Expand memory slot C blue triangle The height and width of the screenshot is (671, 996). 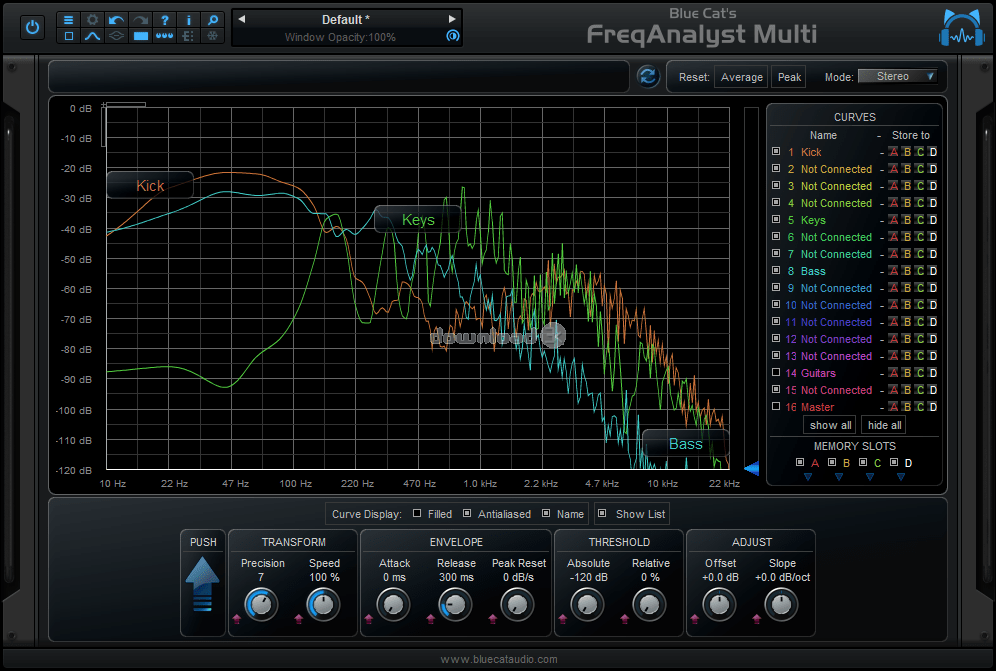pyautogui.click(x=870, y=477)
